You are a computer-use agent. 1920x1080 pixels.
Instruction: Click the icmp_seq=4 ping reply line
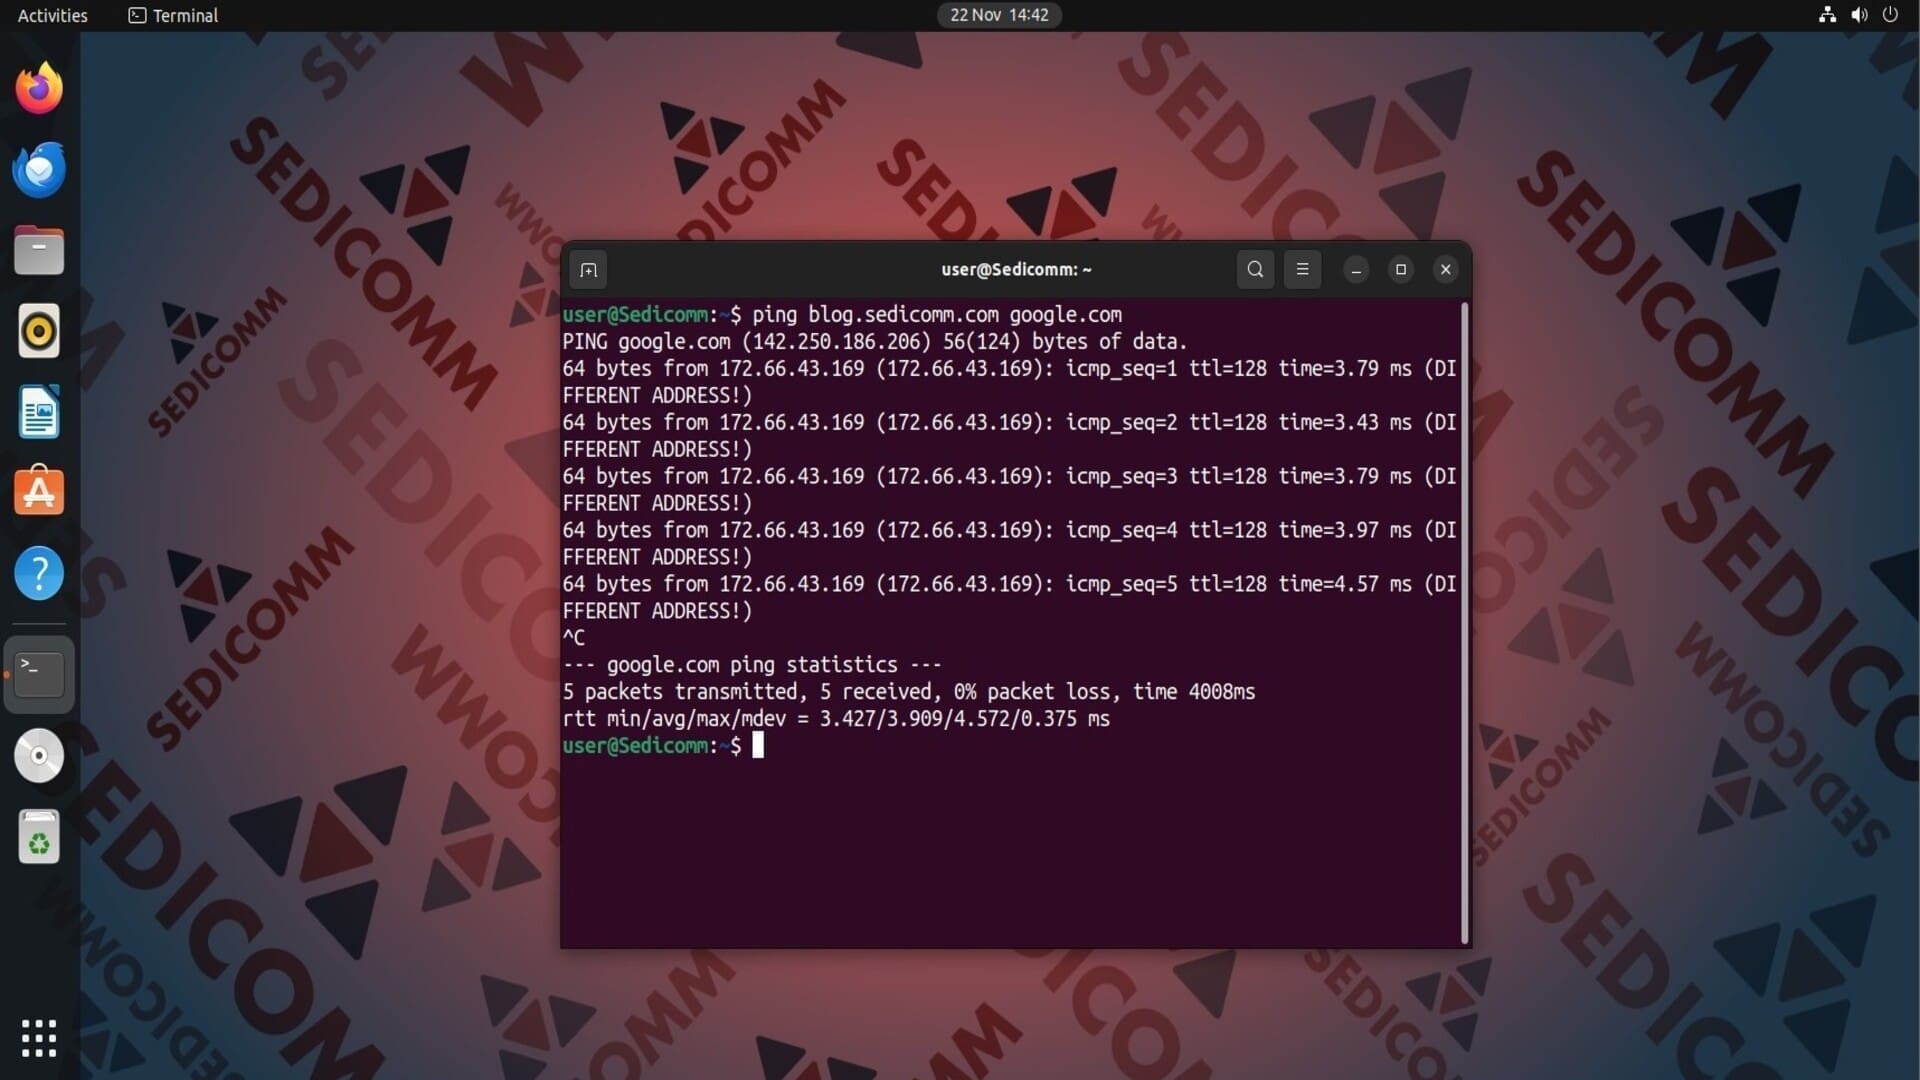tap(1009, 544)
